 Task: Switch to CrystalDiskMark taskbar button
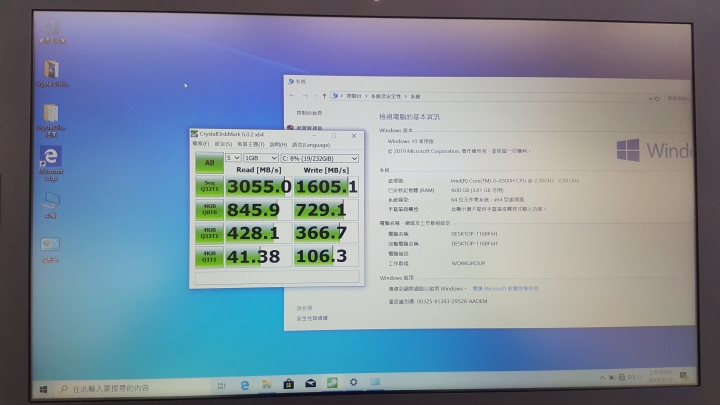click(332, 382)
